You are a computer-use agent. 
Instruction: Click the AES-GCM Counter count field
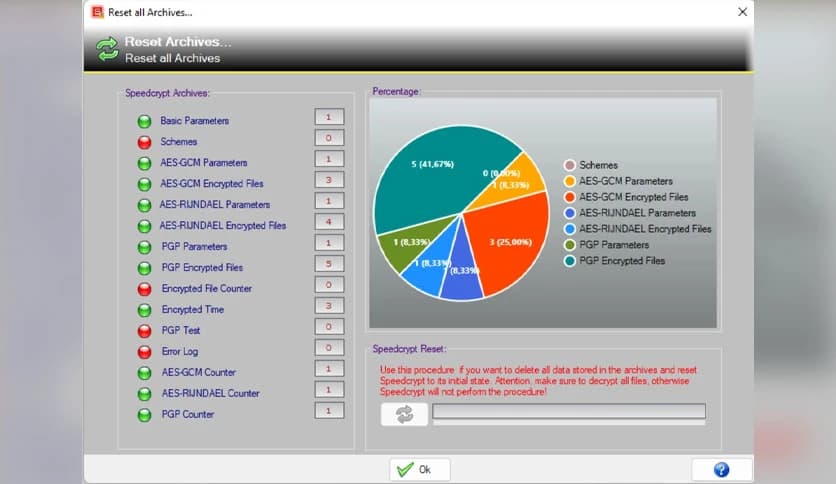click(329, 368)
